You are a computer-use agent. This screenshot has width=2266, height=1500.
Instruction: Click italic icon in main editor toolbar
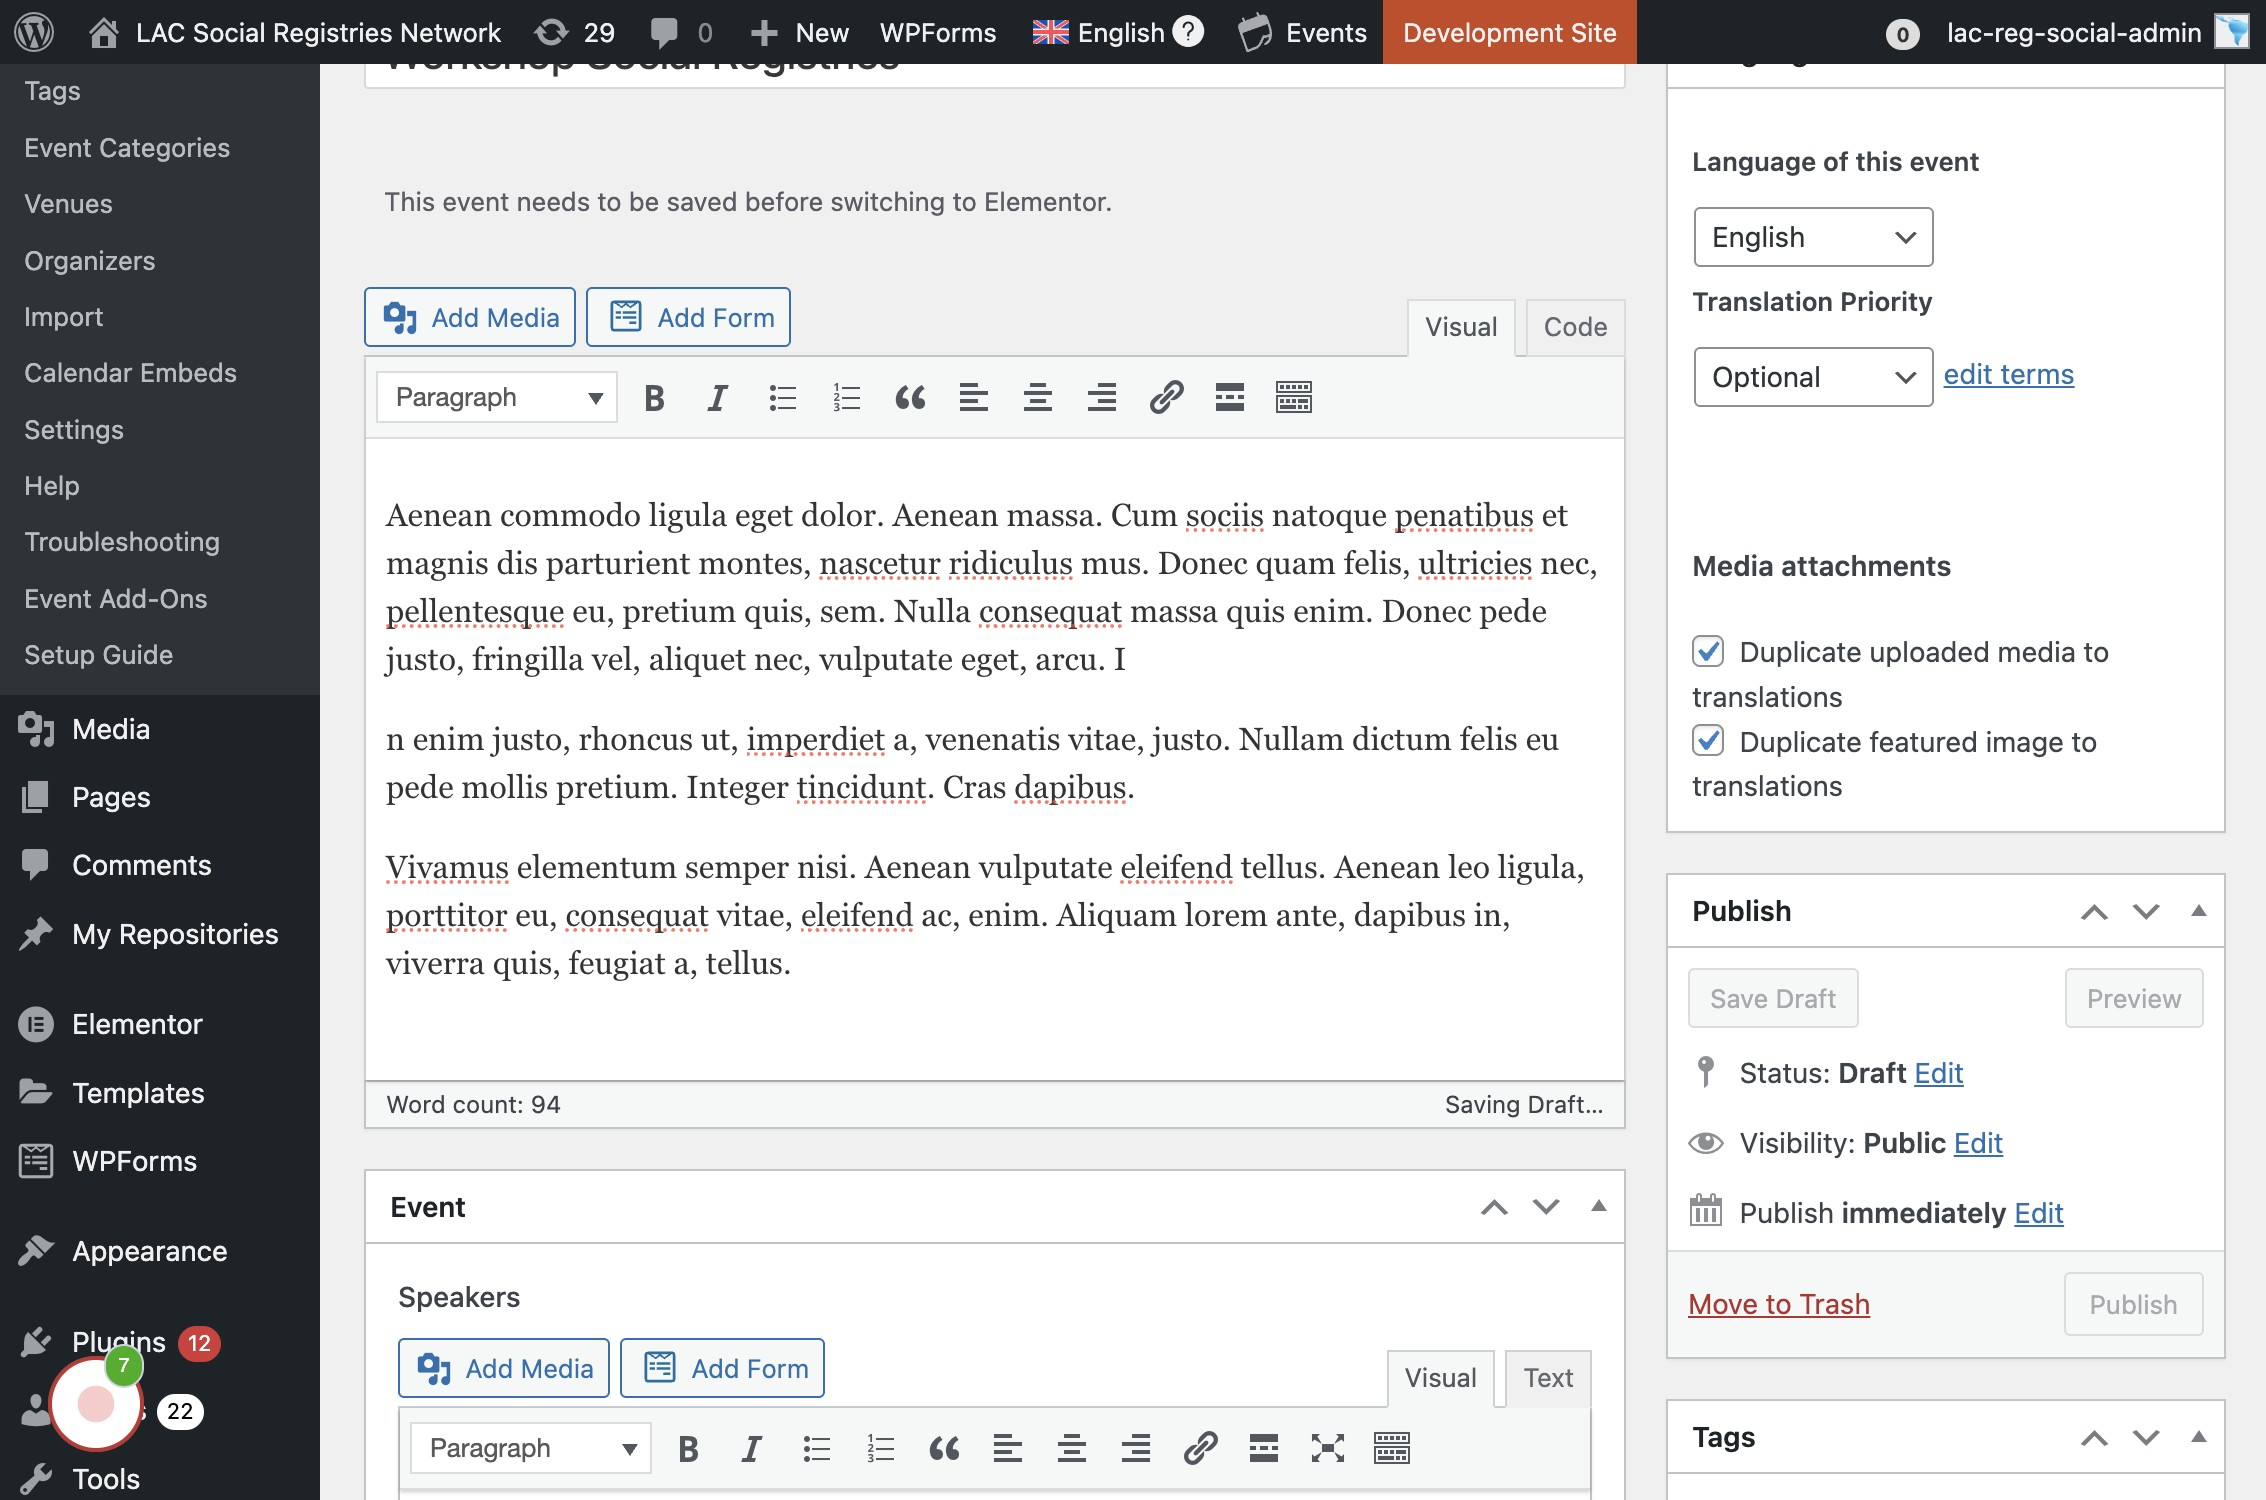[x=717, y=398]
